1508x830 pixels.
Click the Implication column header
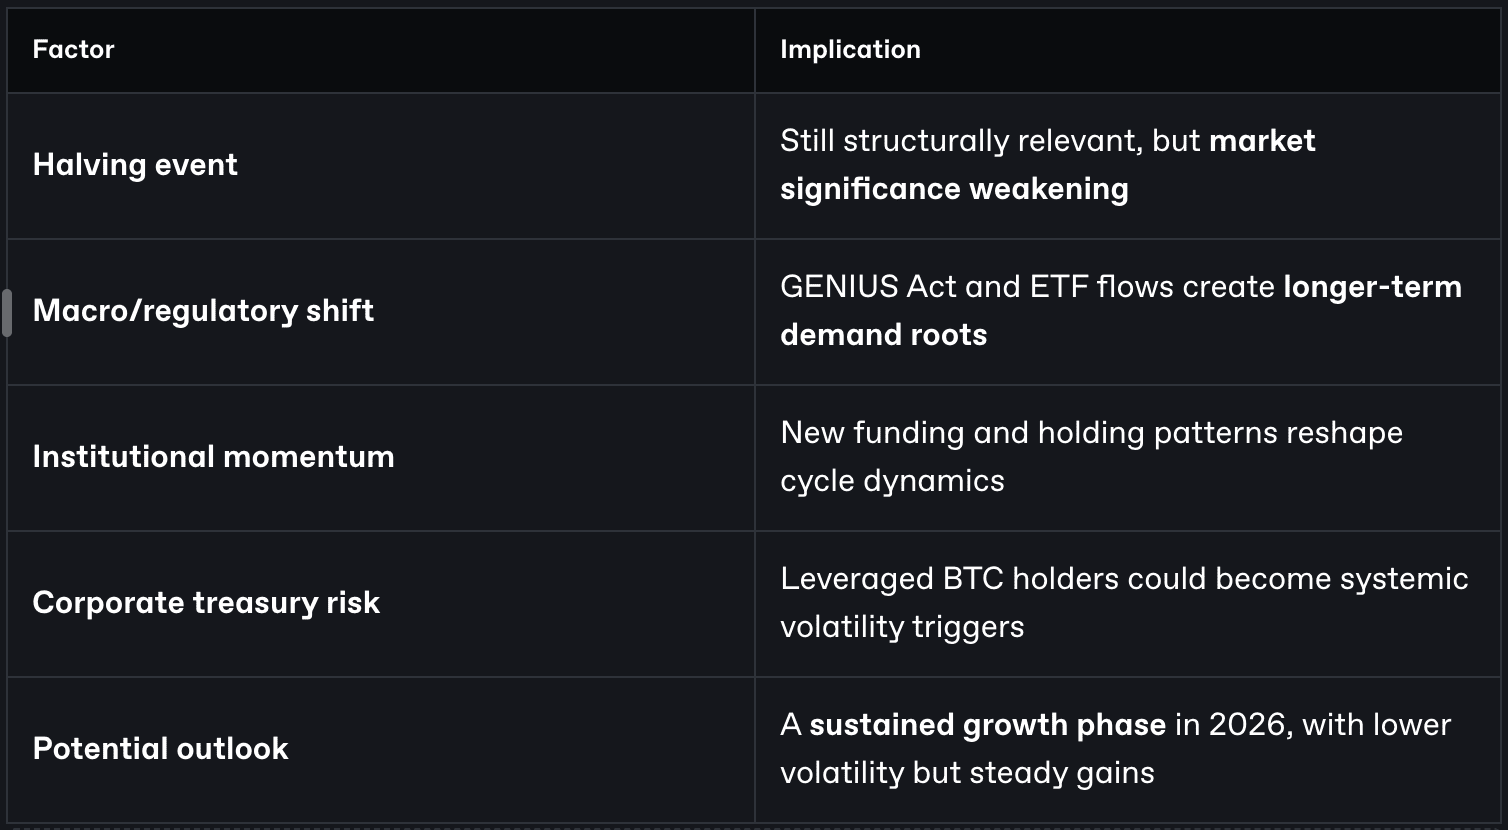[850, 50]
